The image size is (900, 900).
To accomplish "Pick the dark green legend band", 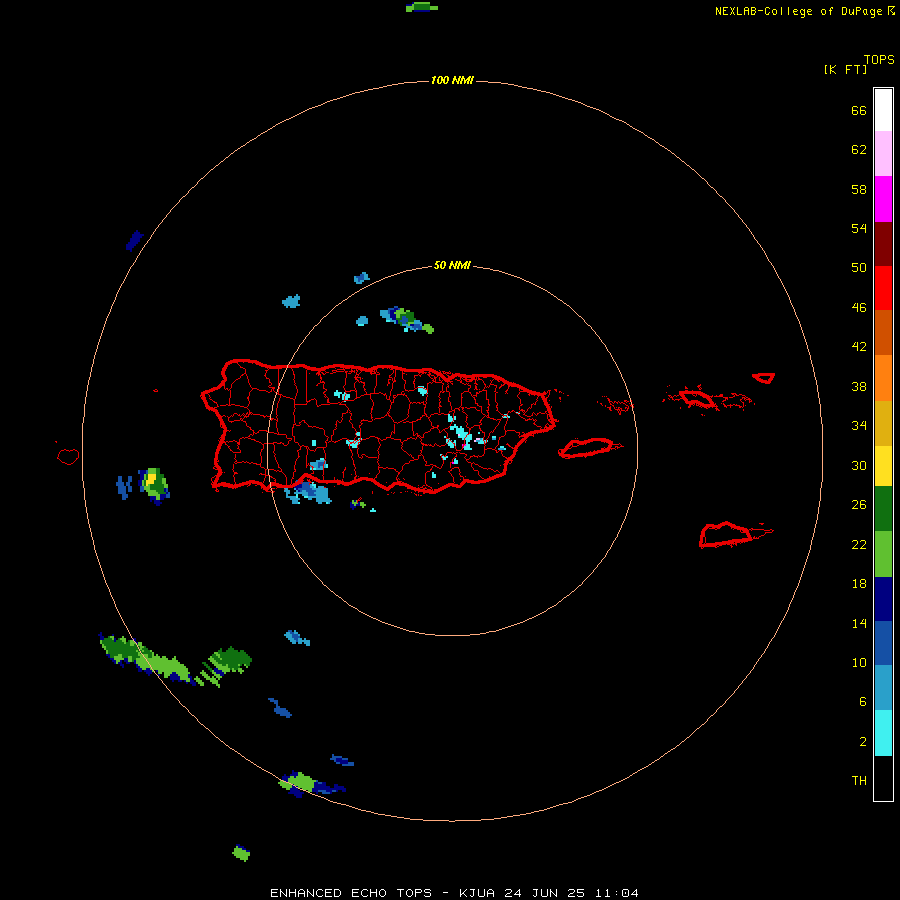I will coord(883,509).
